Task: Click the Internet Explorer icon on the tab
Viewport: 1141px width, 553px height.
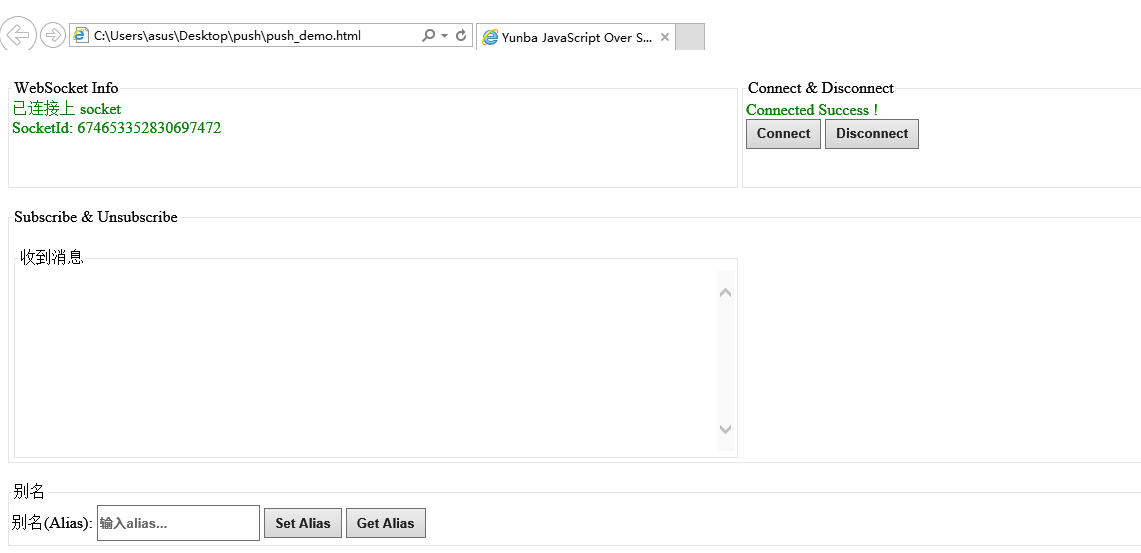Action: [490, 37]
